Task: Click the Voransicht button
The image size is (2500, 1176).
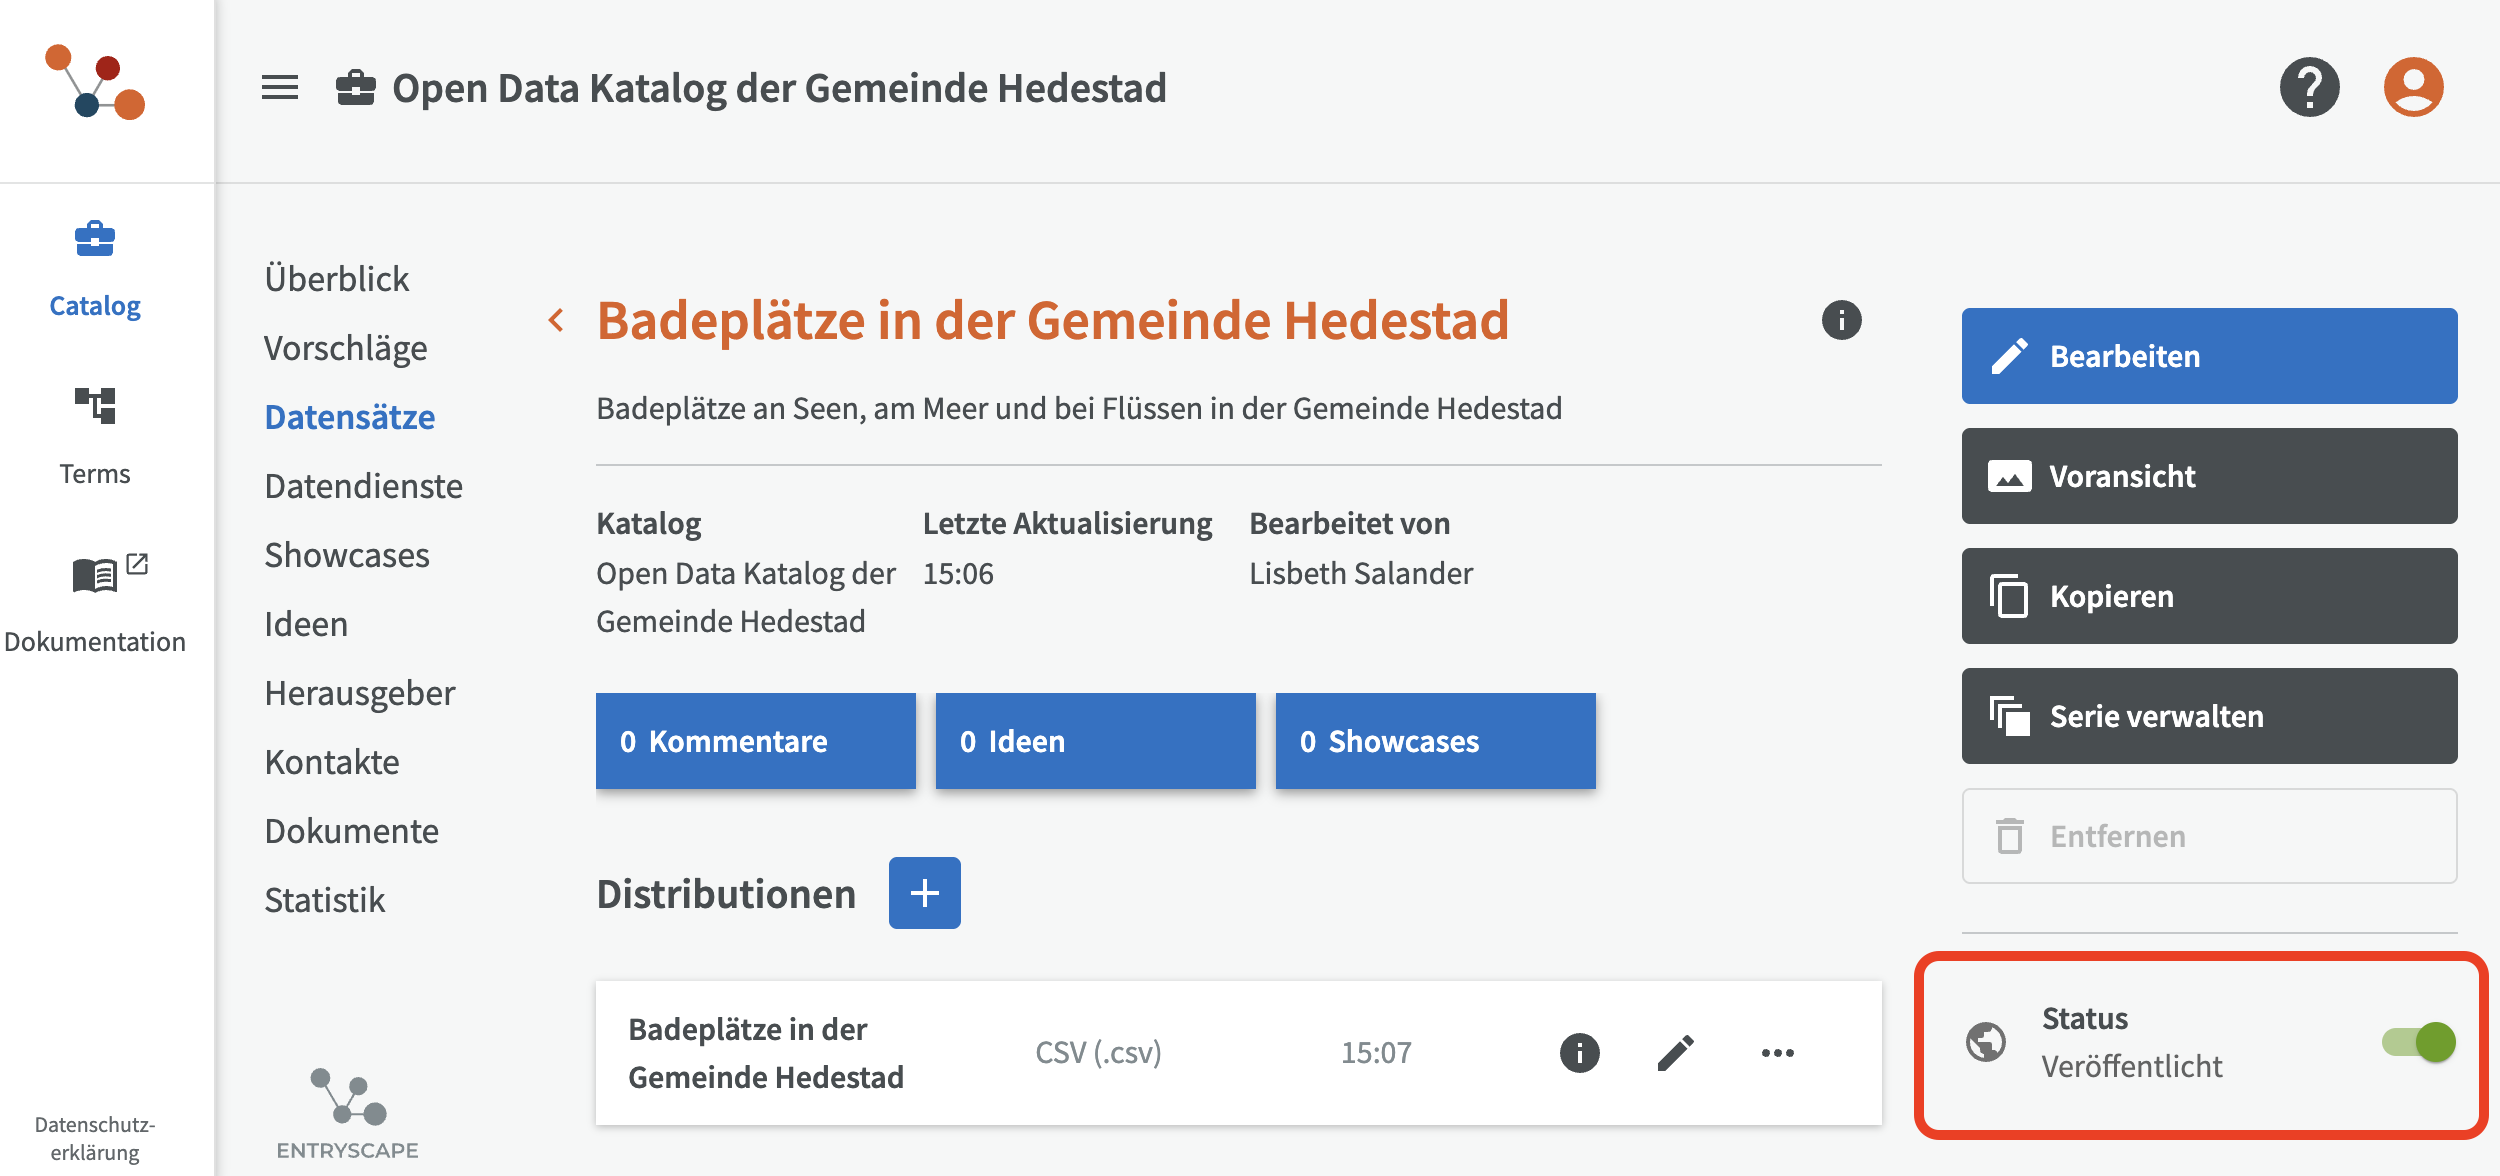Action: pos(2210,476)
